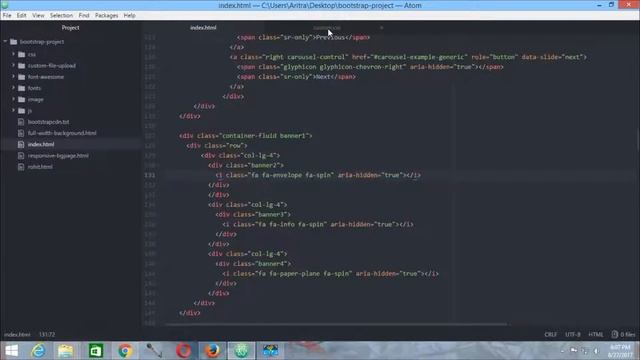The width and height of the screenshot is (640, 360).
Task: Open Firefox from the taskbar
Action: (x=212, y=351)
